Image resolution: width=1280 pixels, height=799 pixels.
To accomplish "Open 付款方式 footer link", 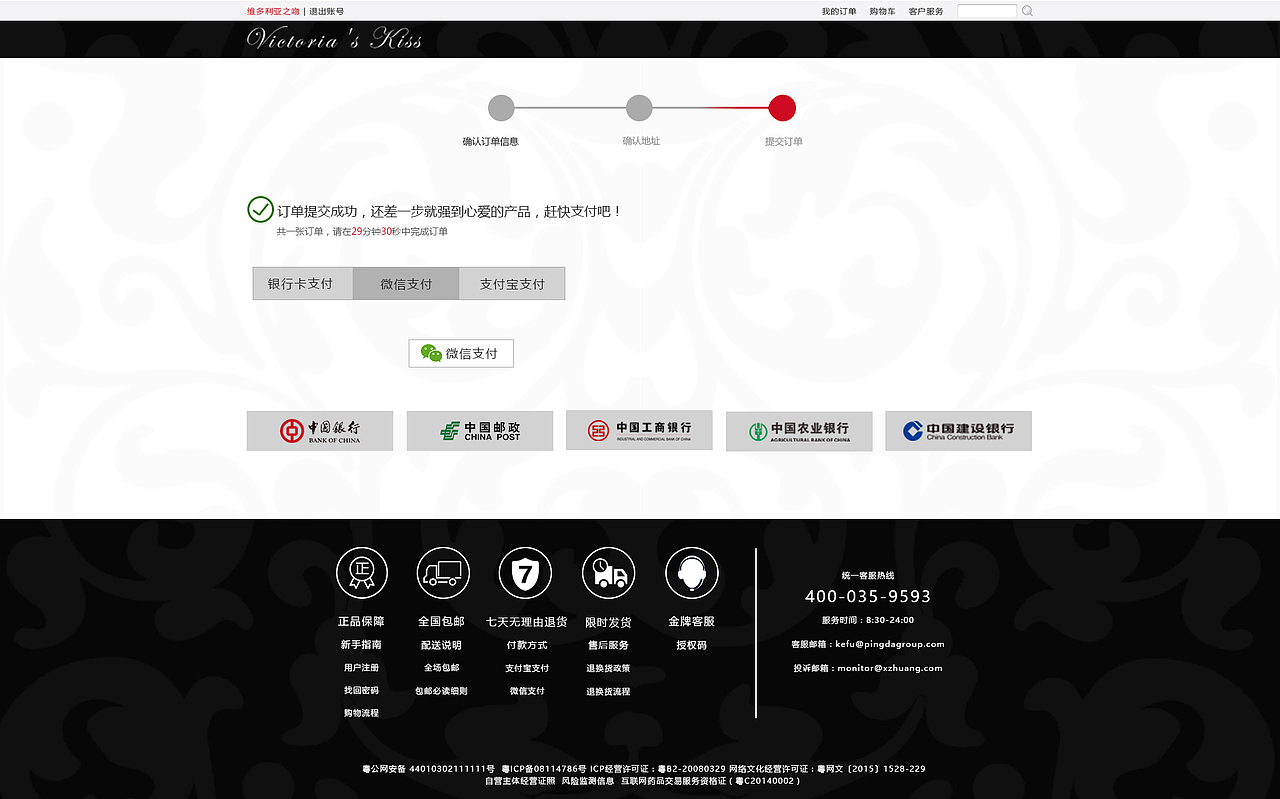I will click(x=527, y=645).
